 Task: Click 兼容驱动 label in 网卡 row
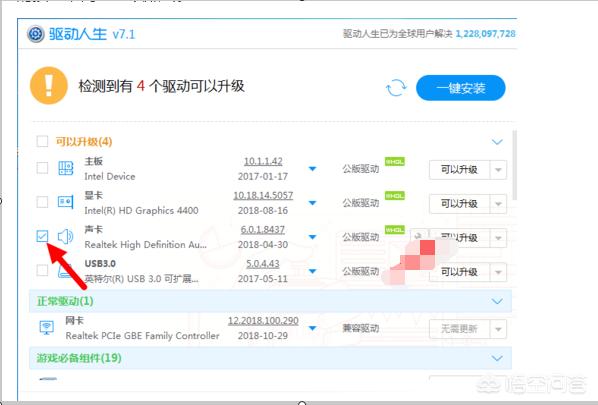click(x=361, y=328)
